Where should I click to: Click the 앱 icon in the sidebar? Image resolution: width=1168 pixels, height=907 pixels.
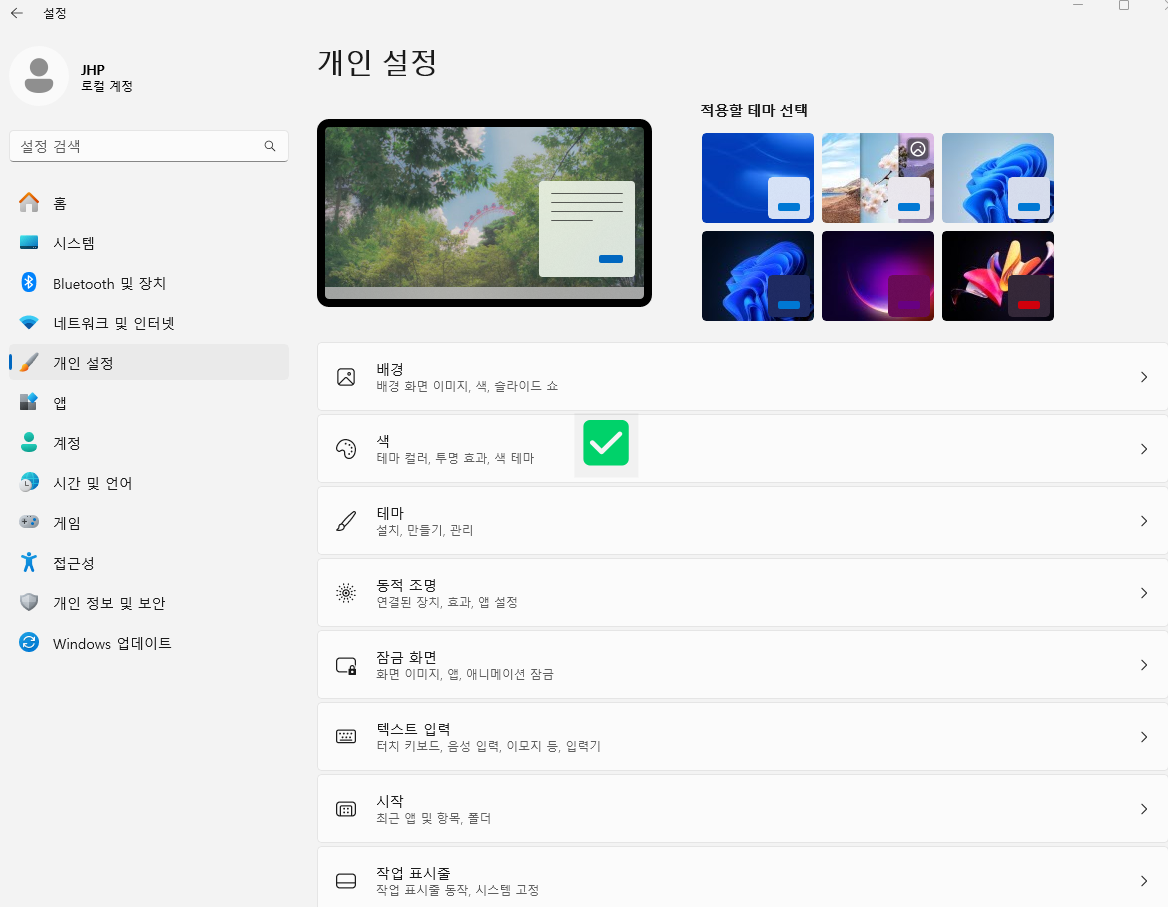click(x=29, y=402)
